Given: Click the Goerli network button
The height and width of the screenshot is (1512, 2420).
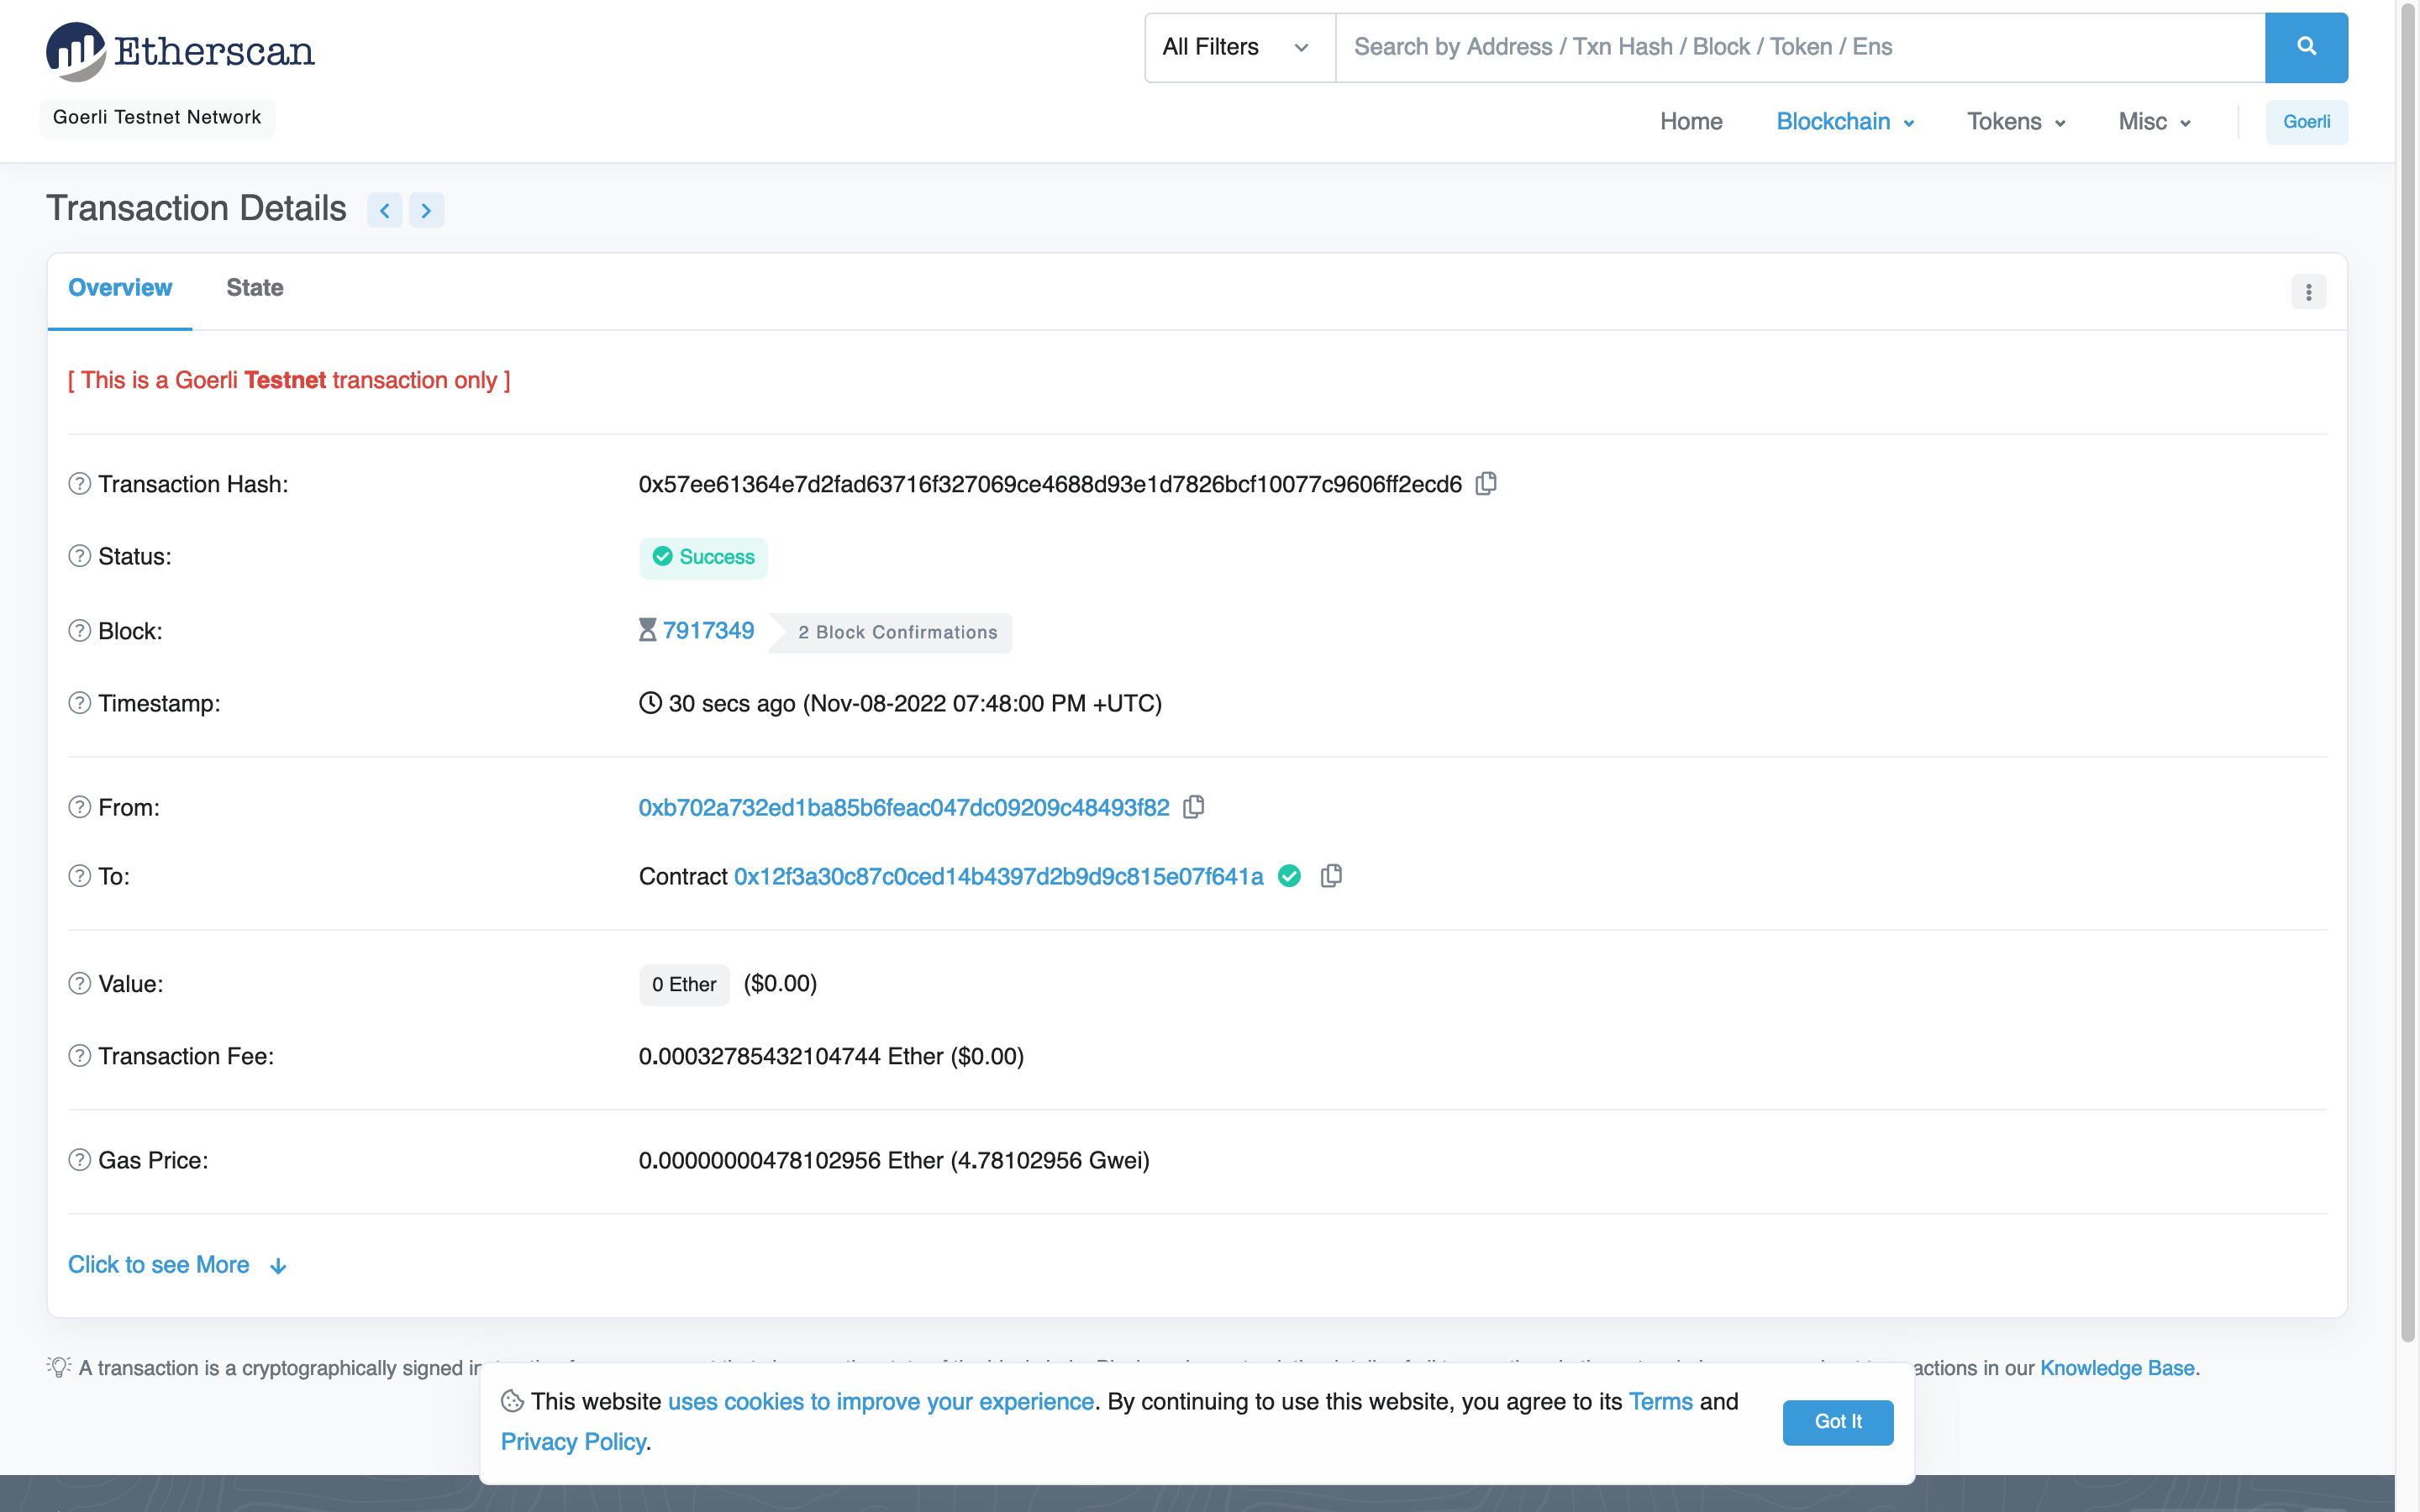Looking at the screenshot, I should pos(2306,122).
